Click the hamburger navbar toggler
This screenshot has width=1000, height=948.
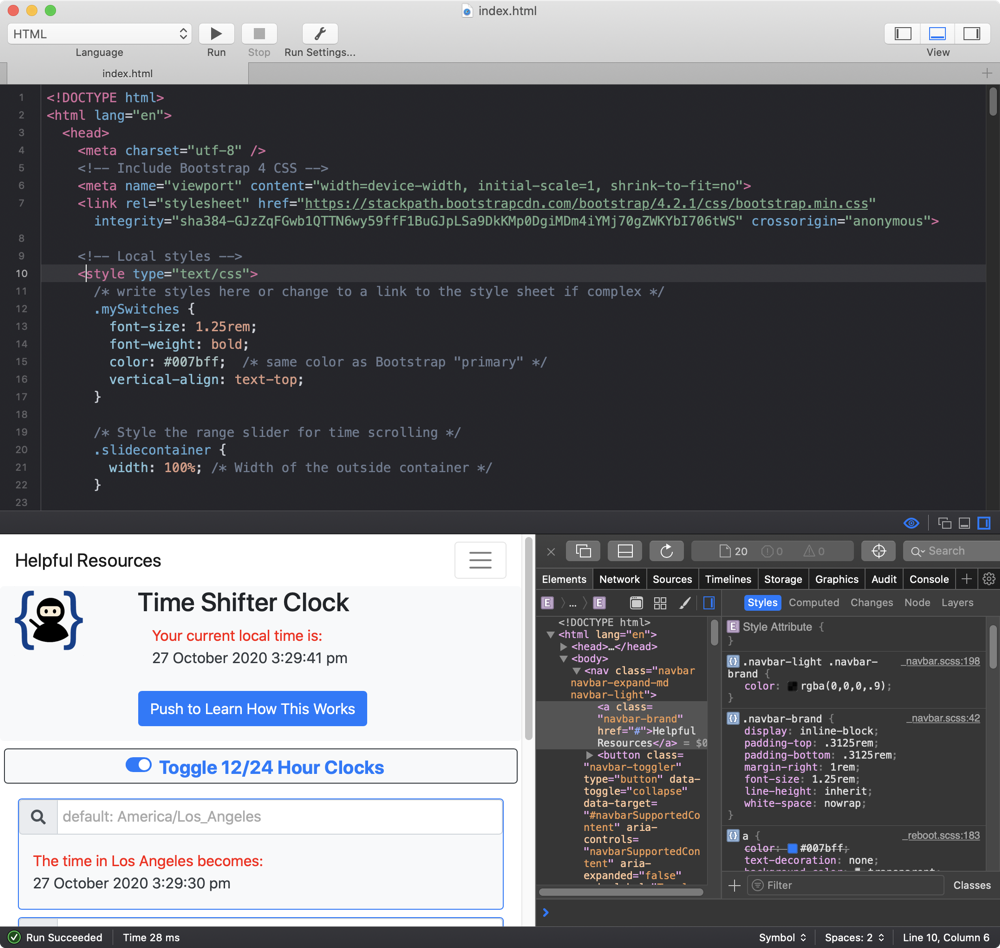(480, 561)
